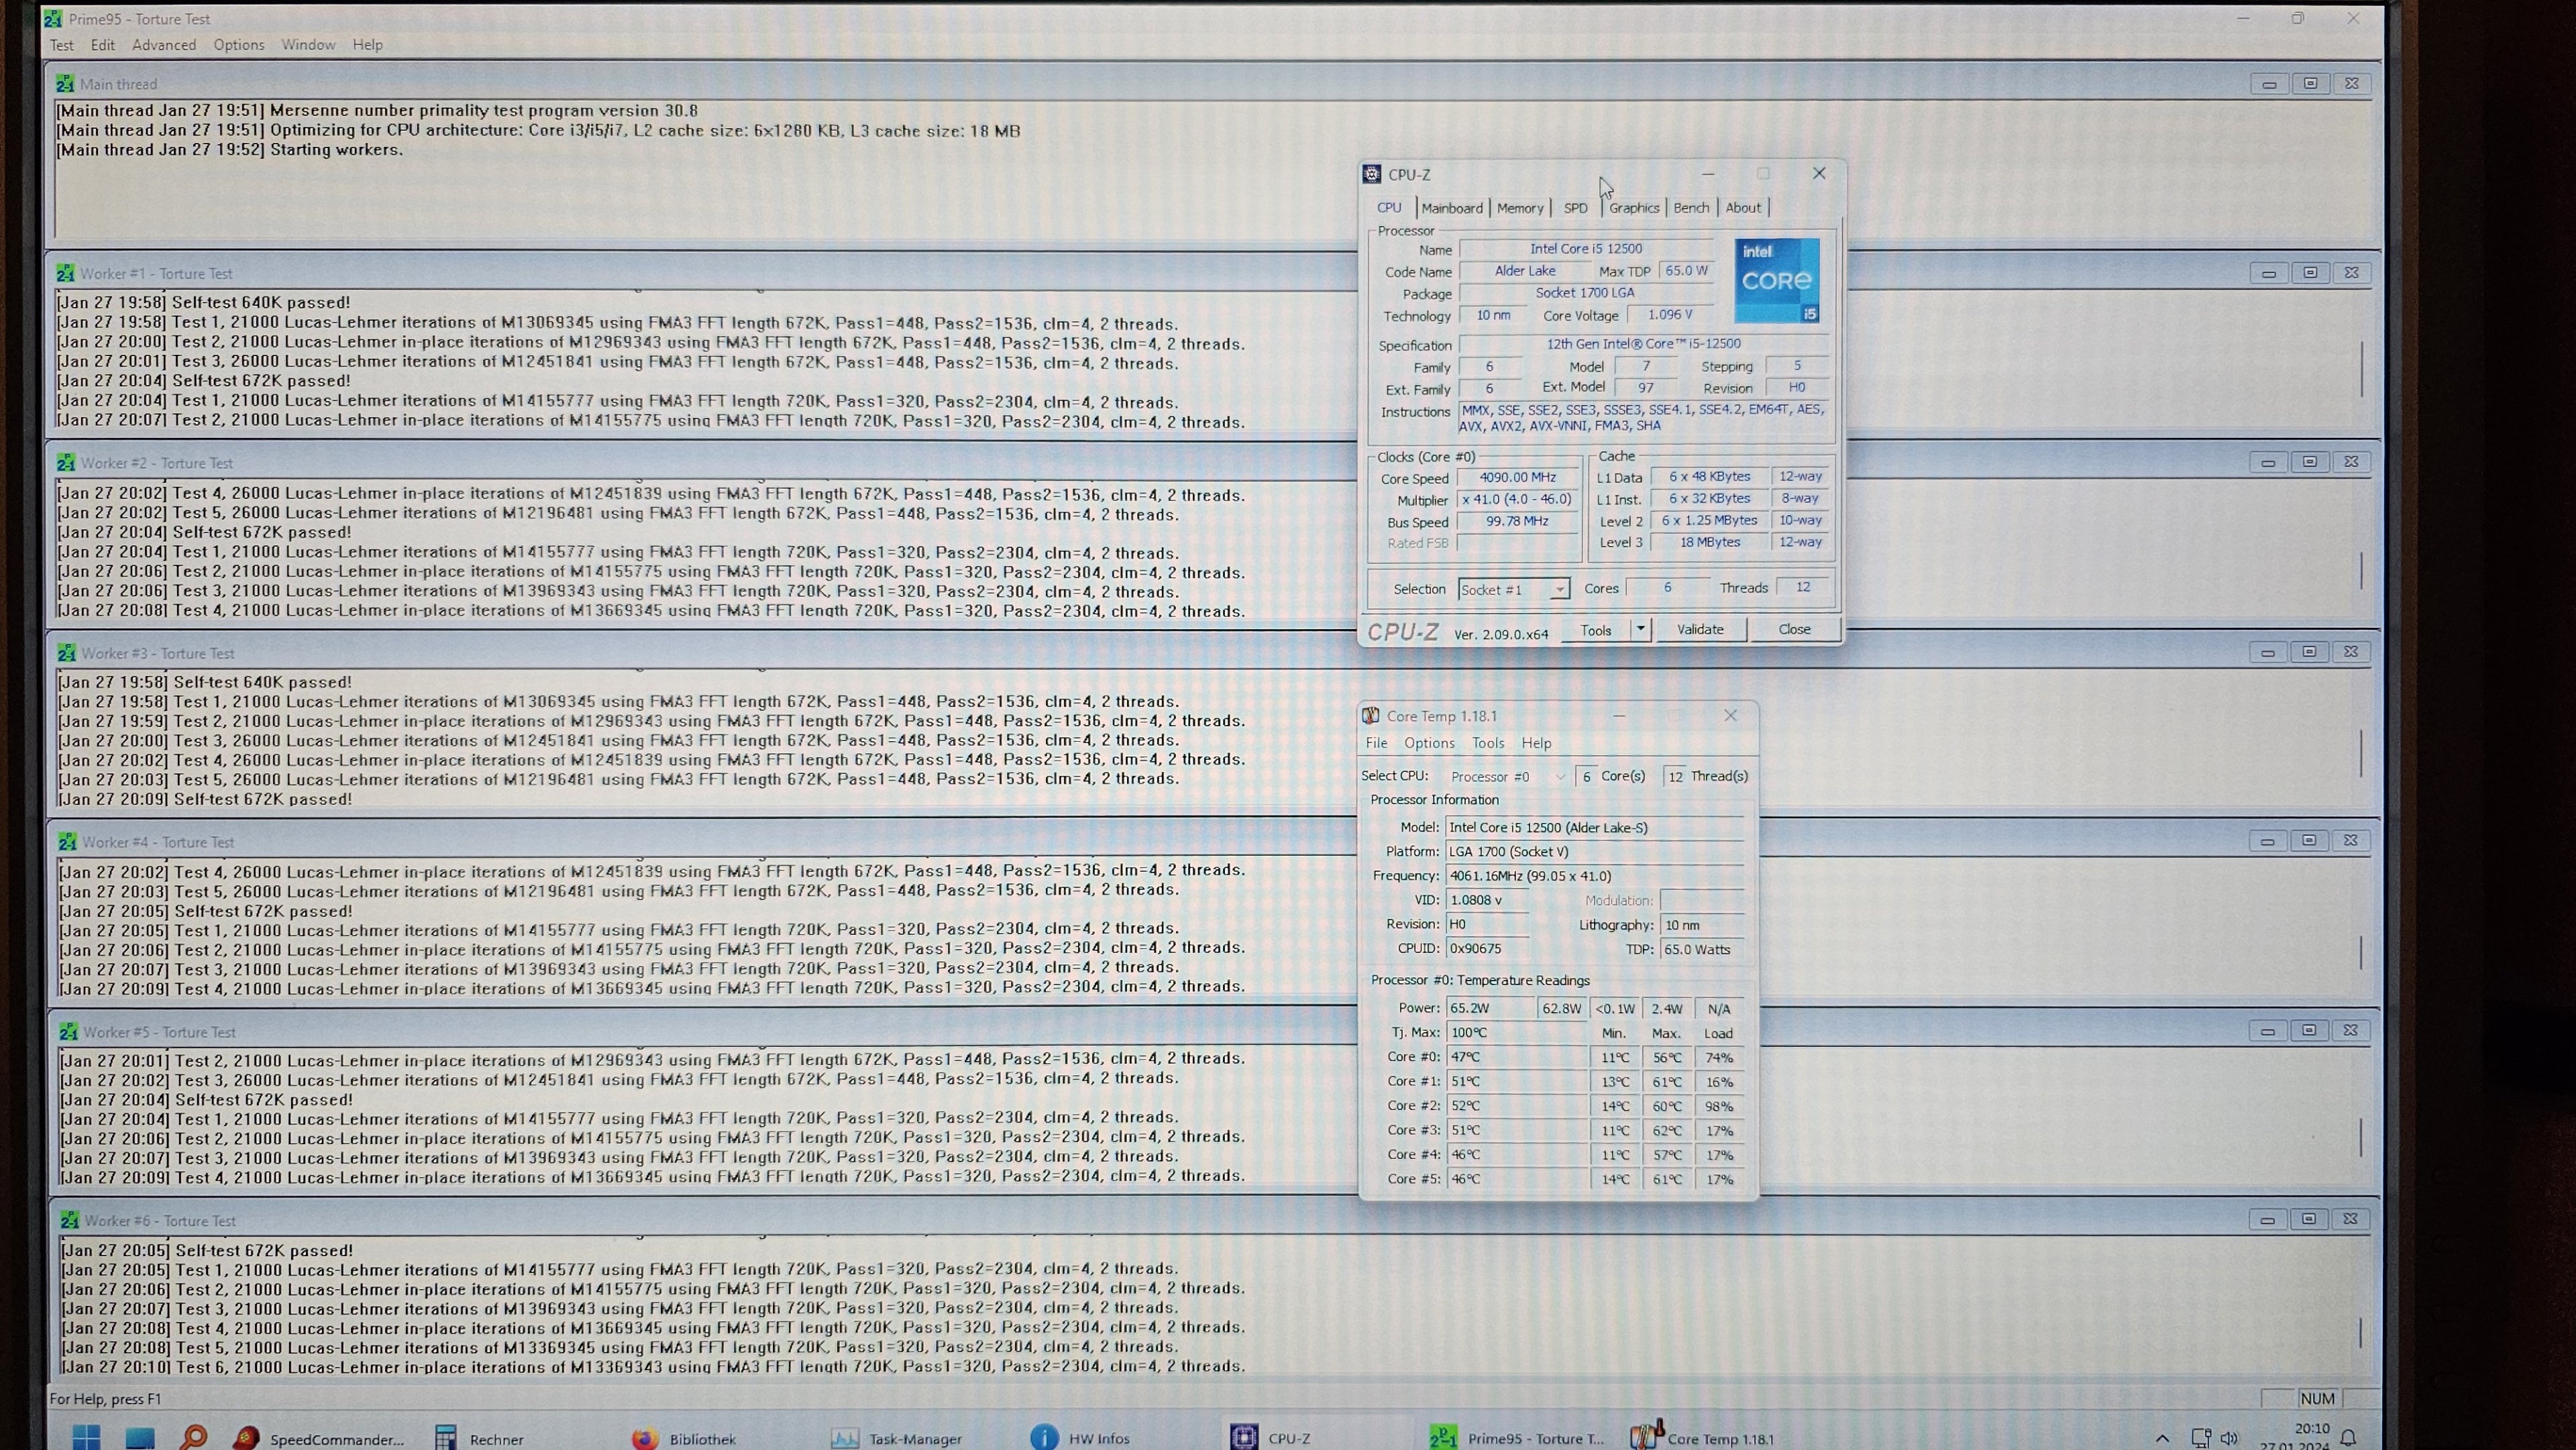The height and width of the screenshot is (1450, 2576).
Task: Open Windows Start menu icon
Action: pos(87,1437)
